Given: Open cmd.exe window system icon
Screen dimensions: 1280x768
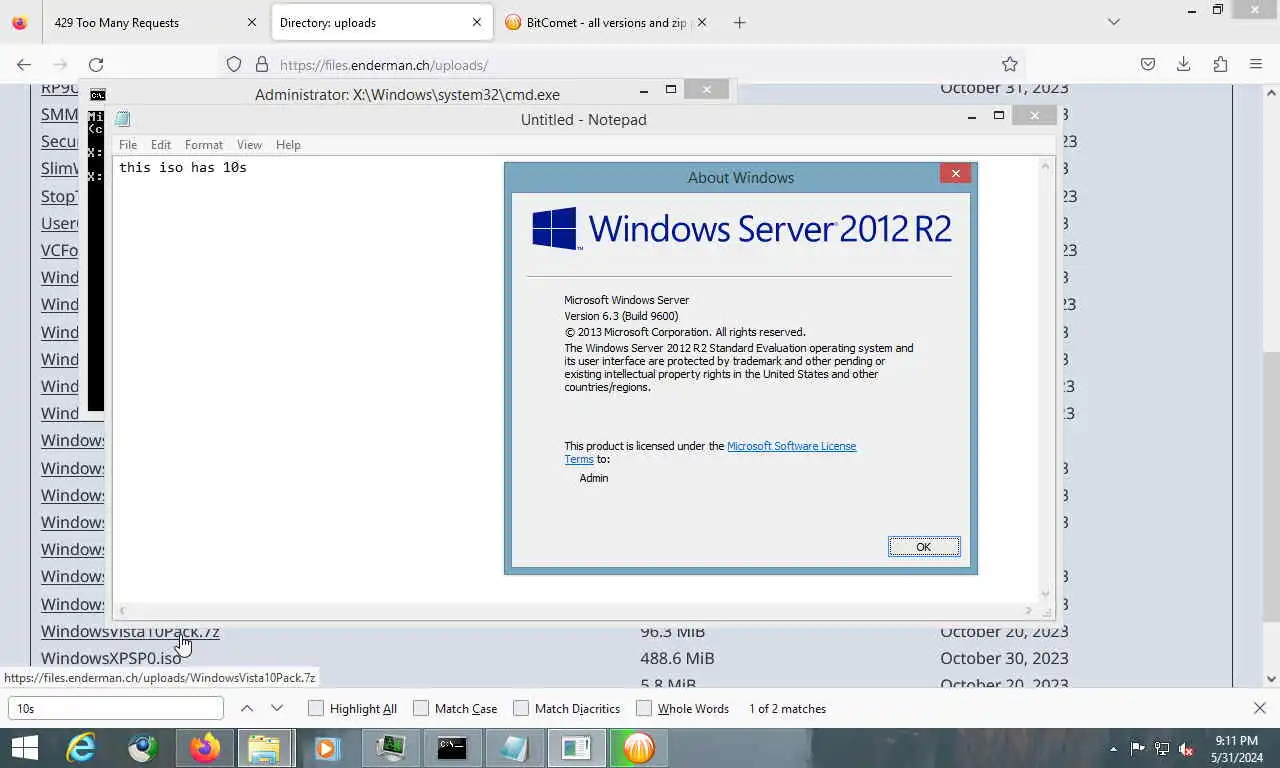Looking at the screenshot, I should point(97,95).
